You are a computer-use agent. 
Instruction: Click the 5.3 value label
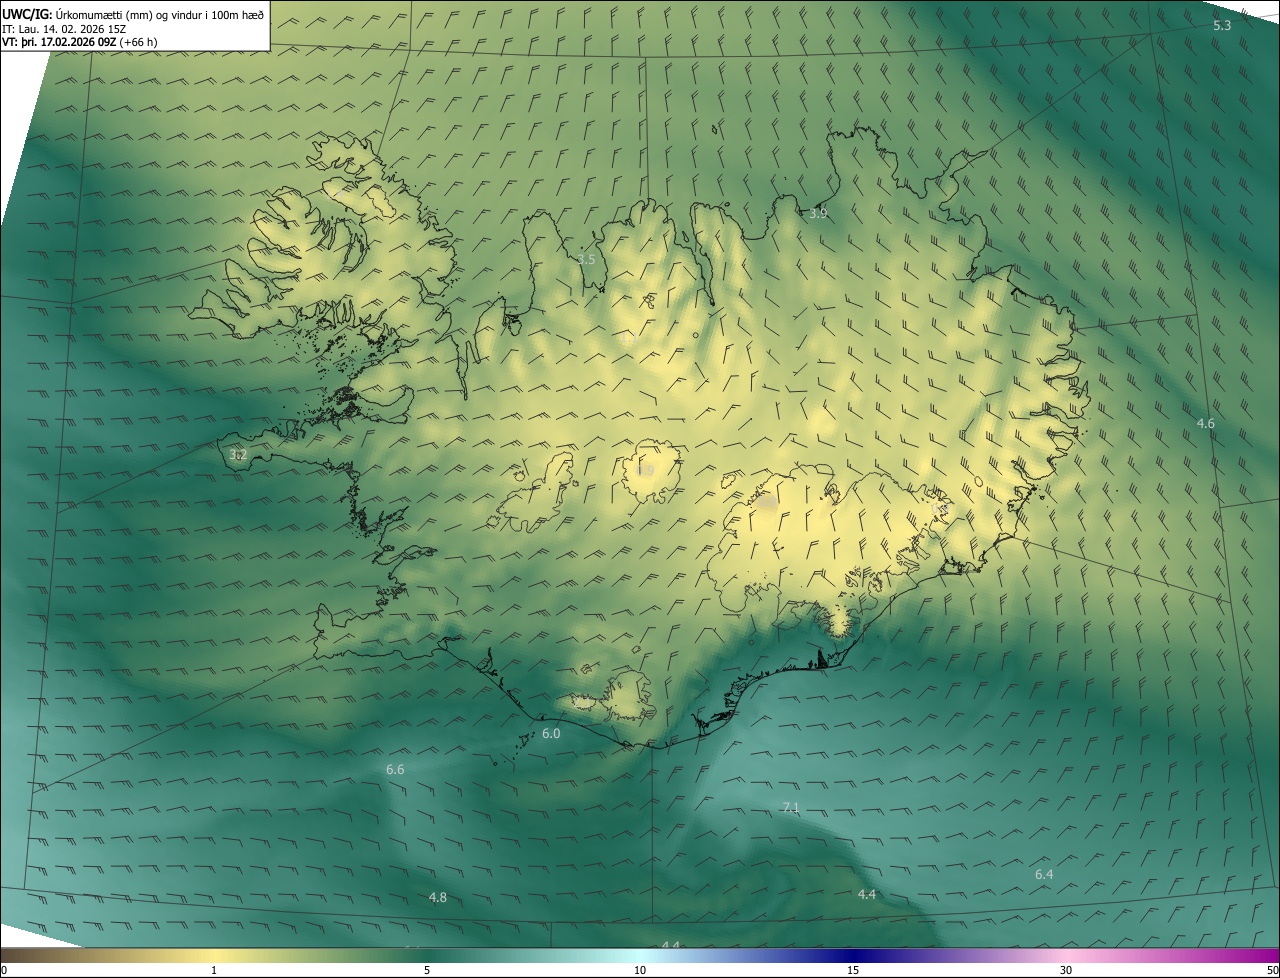pyautogui.click(x=1222, y=25)
